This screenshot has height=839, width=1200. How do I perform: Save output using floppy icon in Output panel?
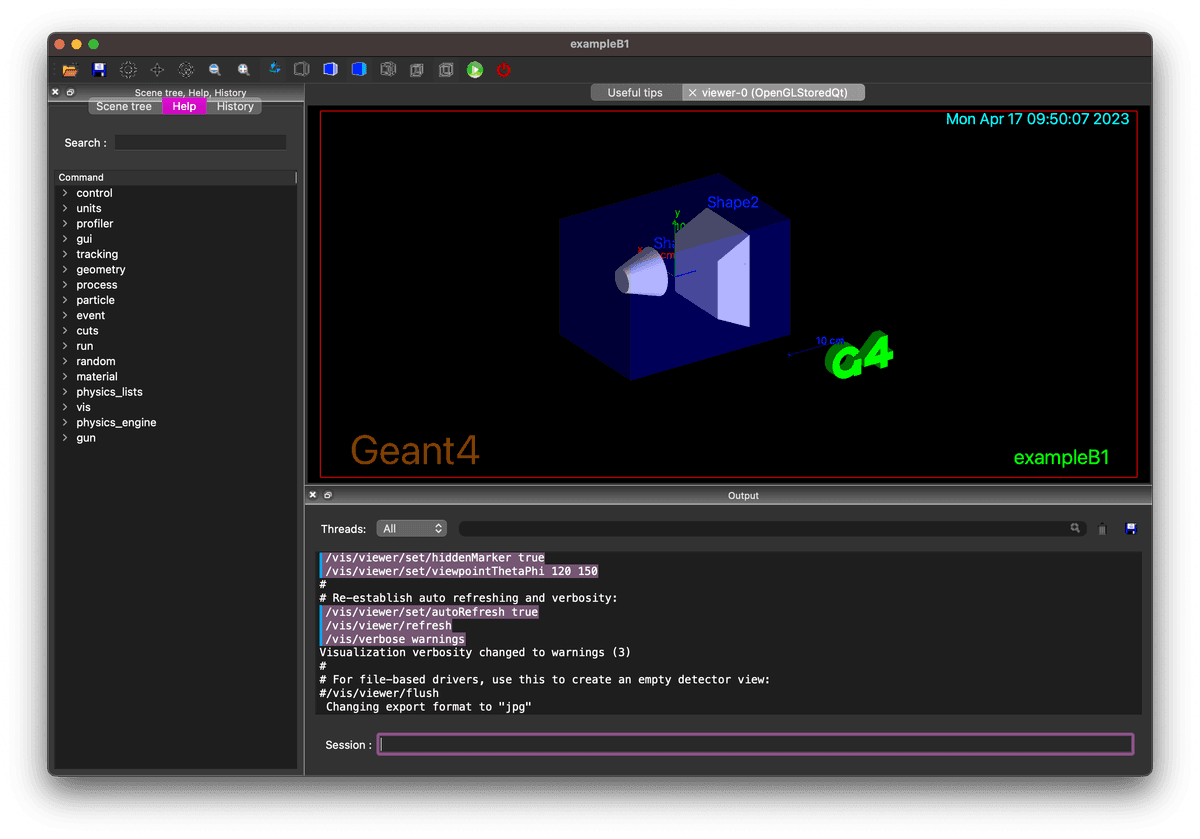[1131, 528]
